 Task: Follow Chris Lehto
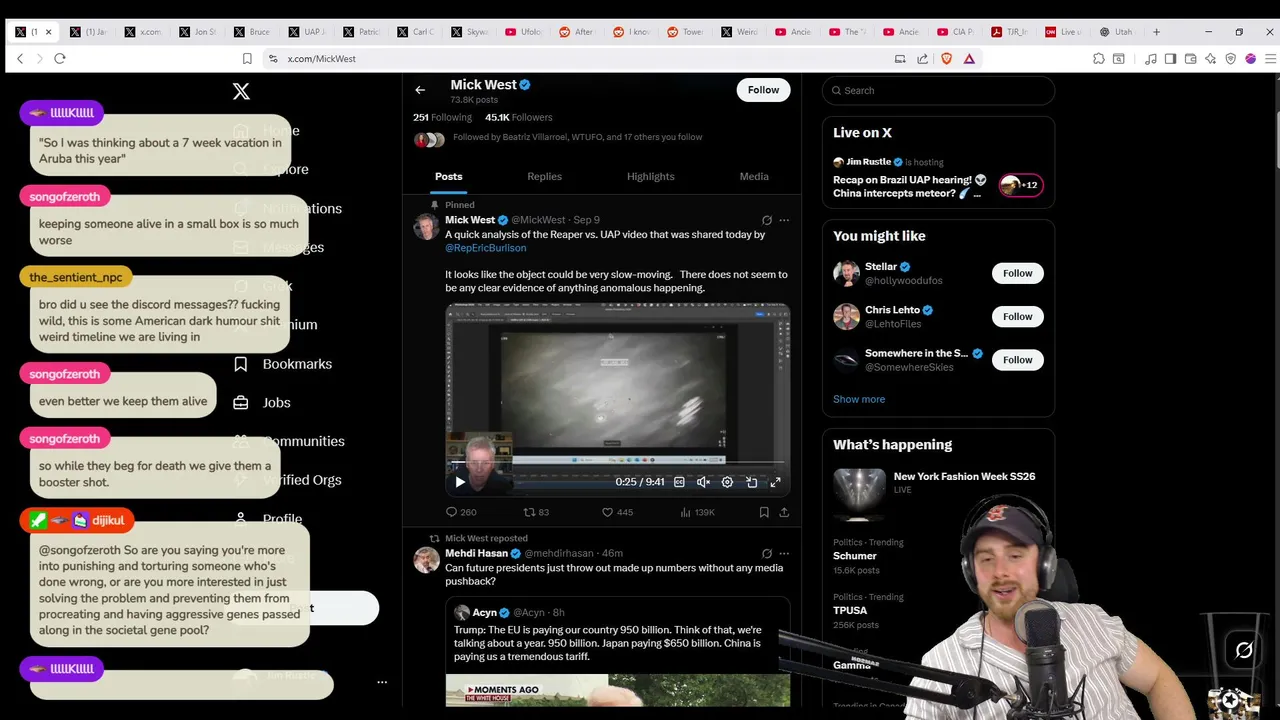[1017, 316]
